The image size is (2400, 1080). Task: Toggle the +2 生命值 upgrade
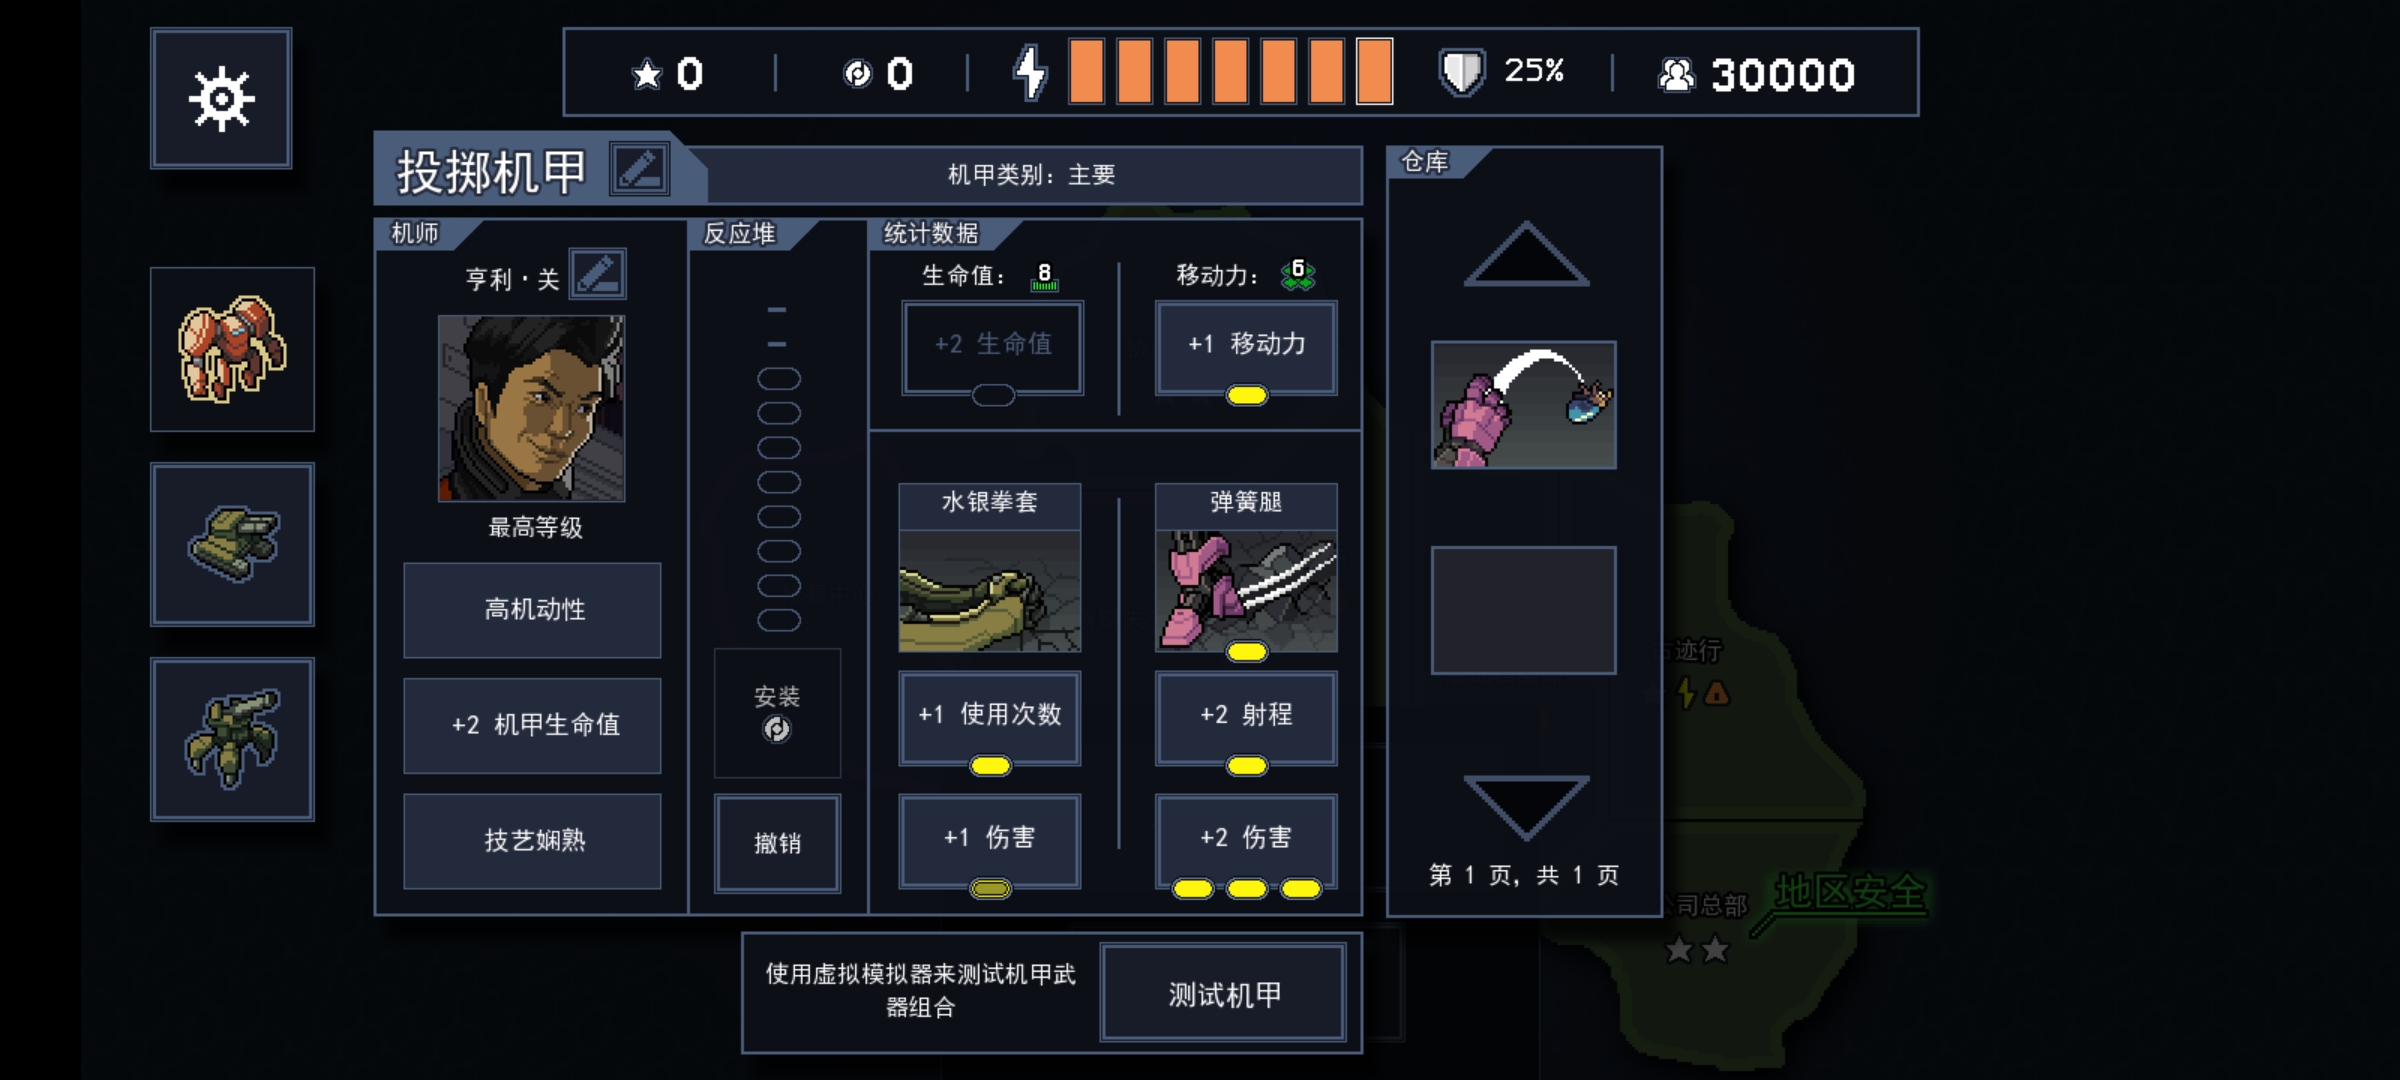(993, 348)
